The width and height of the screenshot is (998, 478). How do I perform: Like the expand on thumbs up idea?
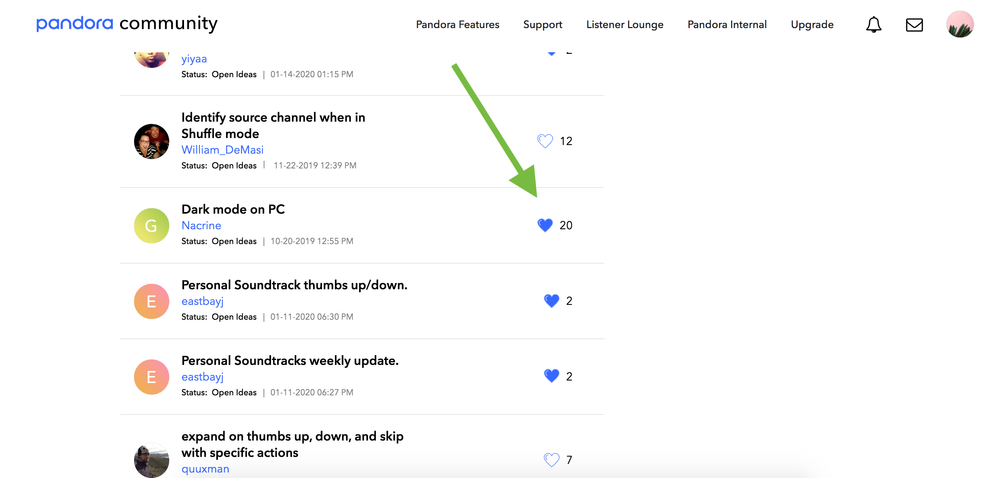(x=551, y=460)
